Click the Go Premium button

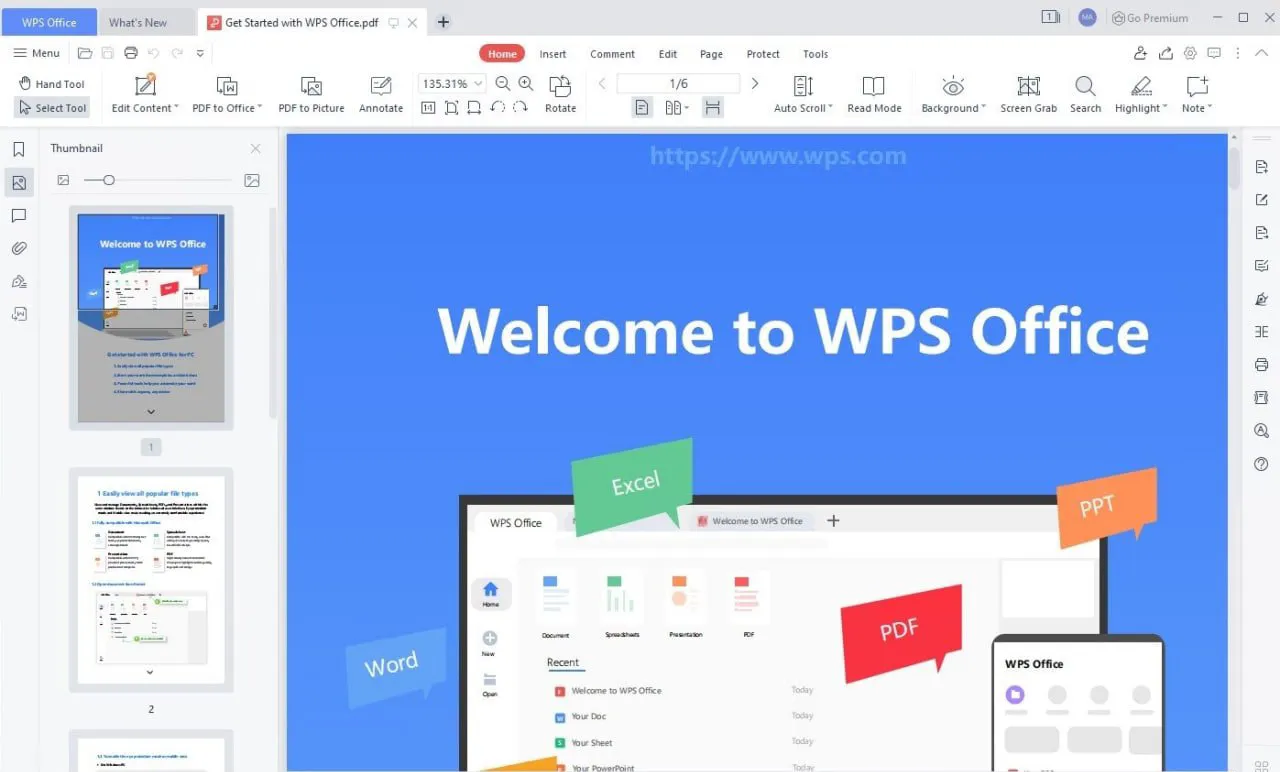[1150, 17]
